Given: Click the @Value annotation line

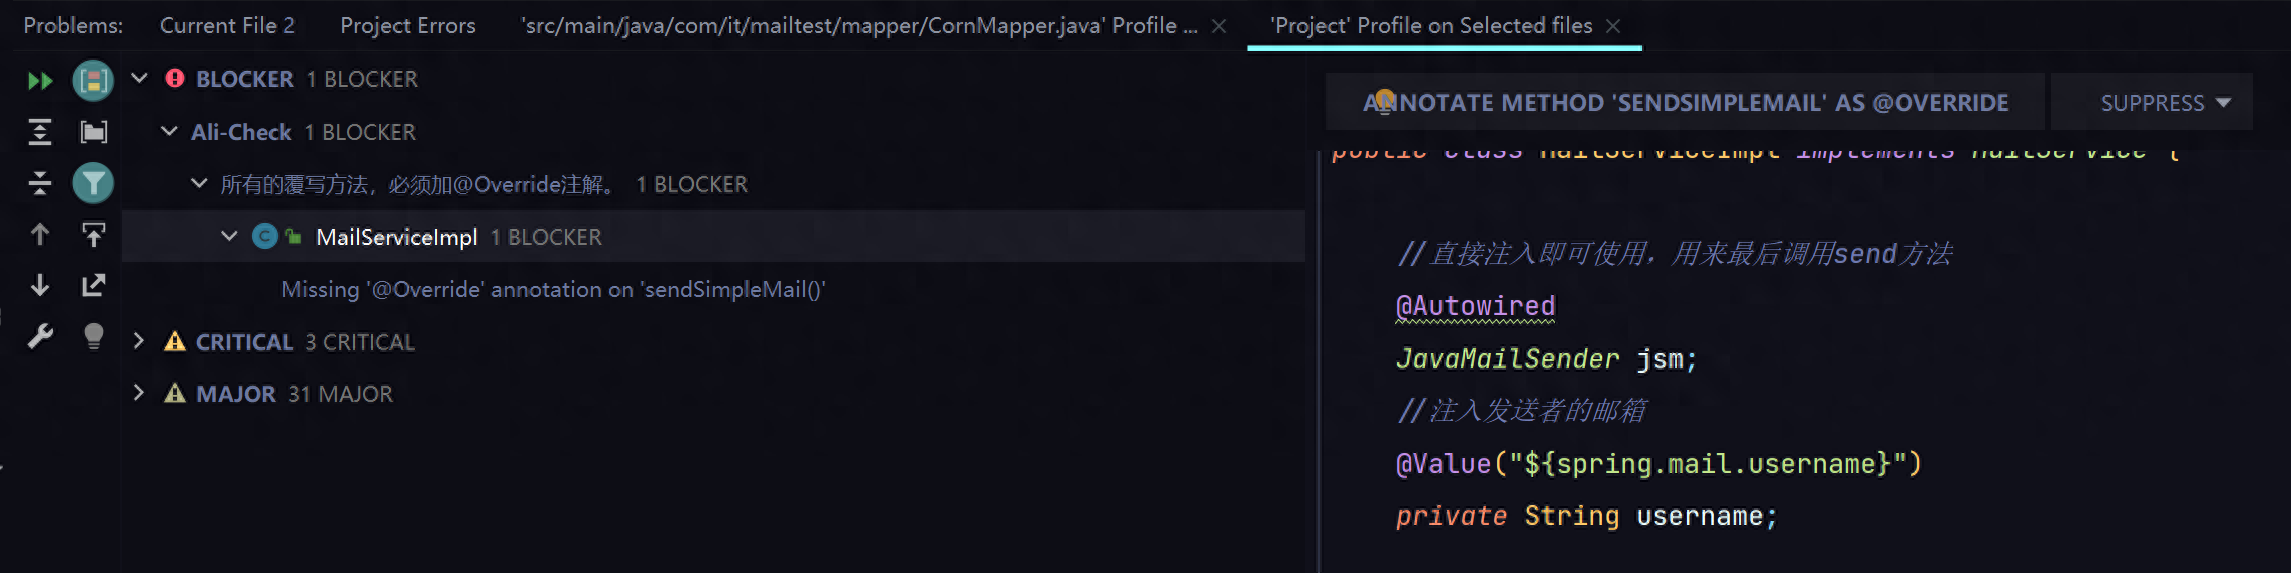Looking at the screenshot, I should point(1658,464).
